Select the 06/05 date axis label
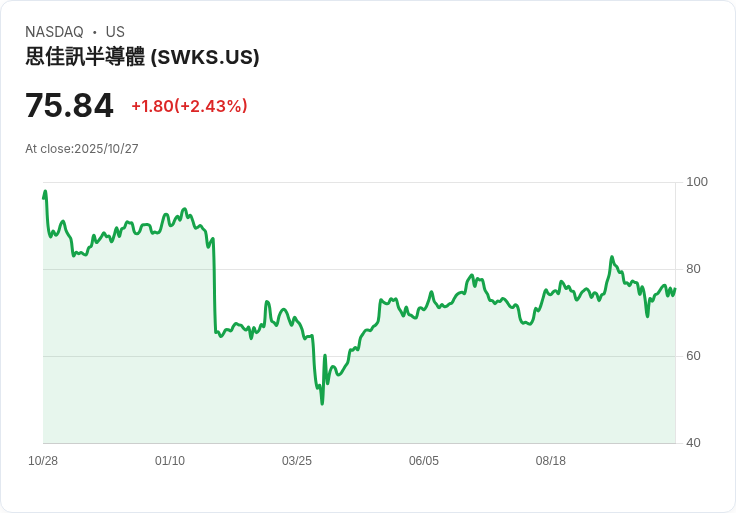The width and height of the screenshot is (736, 513). pyautogui.click(x=424, y=461)
